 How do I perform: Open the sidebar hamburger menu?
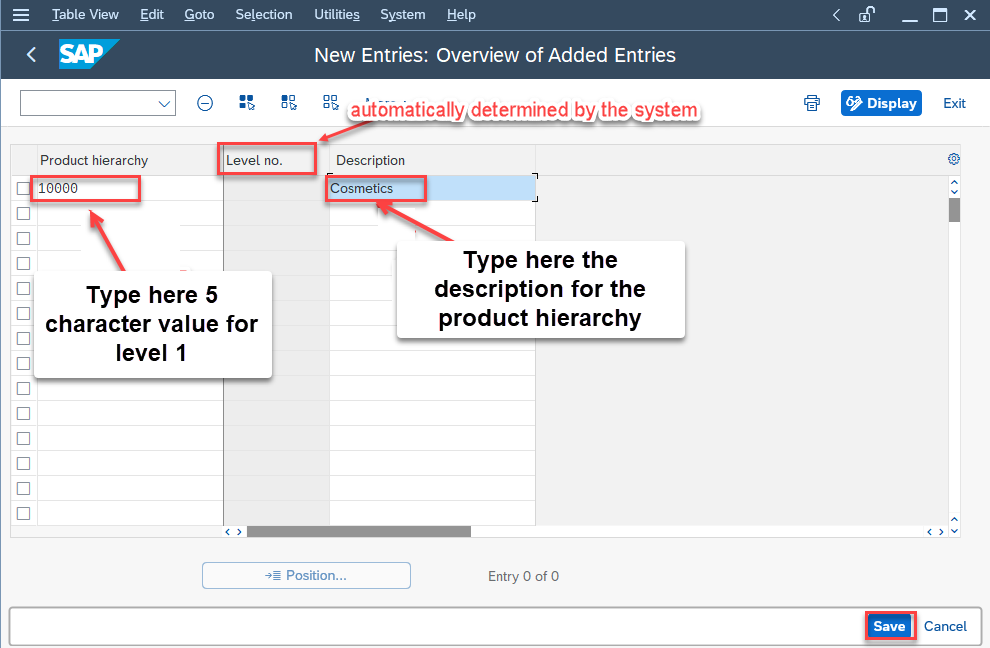coord(21,14)
